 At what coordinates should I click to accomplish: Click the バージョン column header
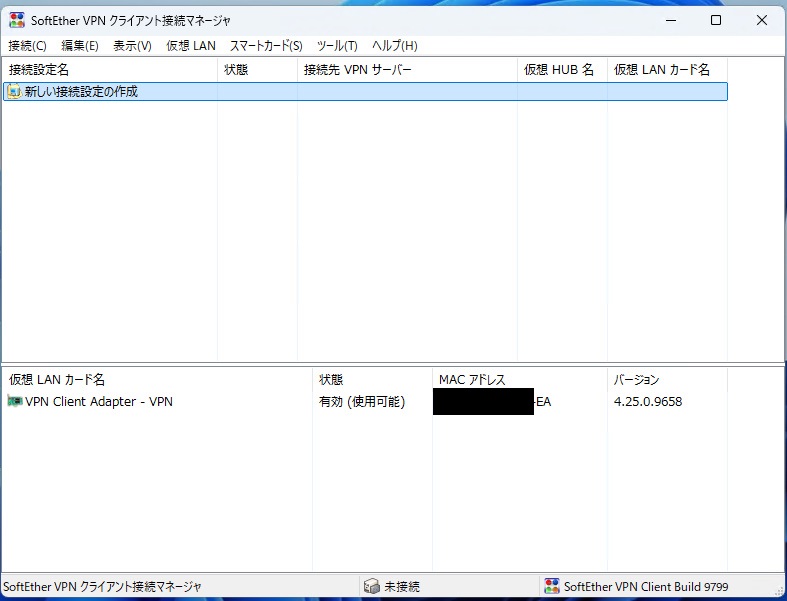coord(636,380)
